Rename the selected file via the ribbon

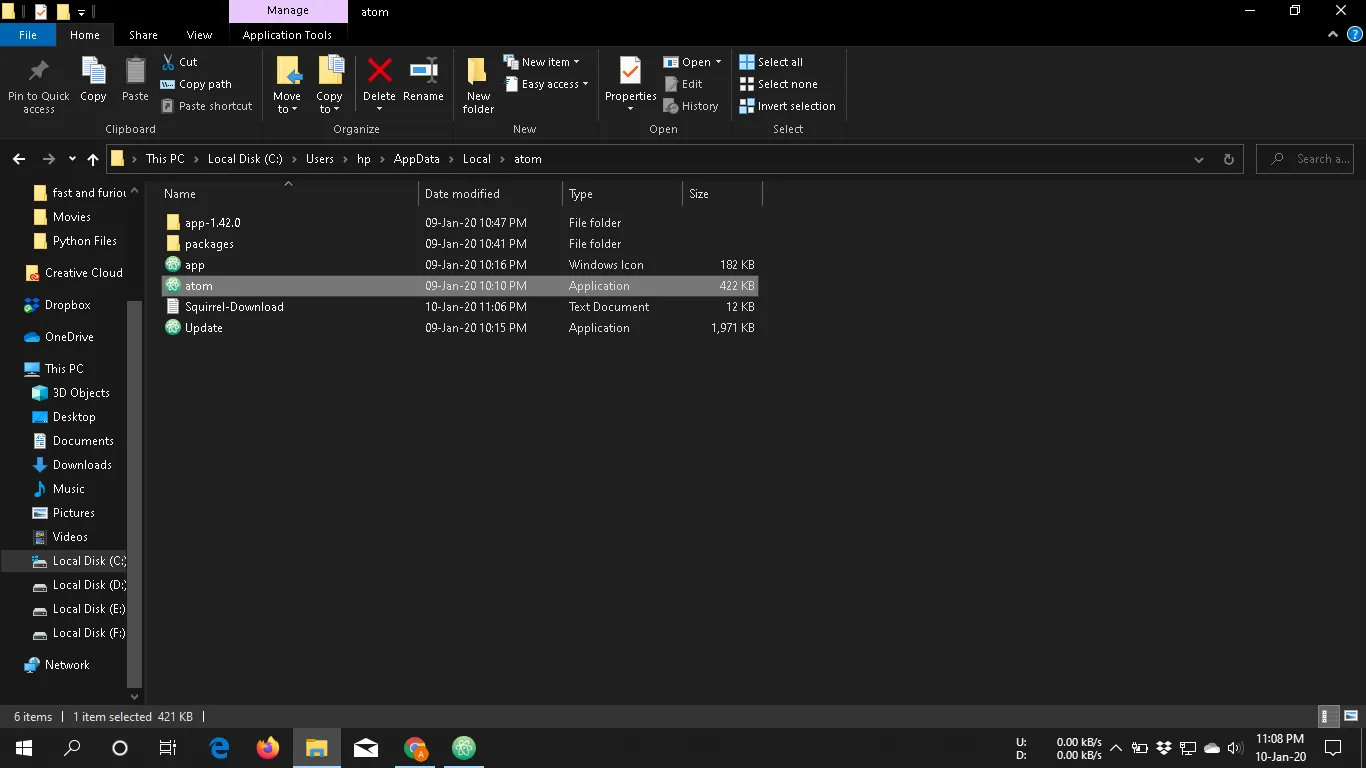pos(423,80)
